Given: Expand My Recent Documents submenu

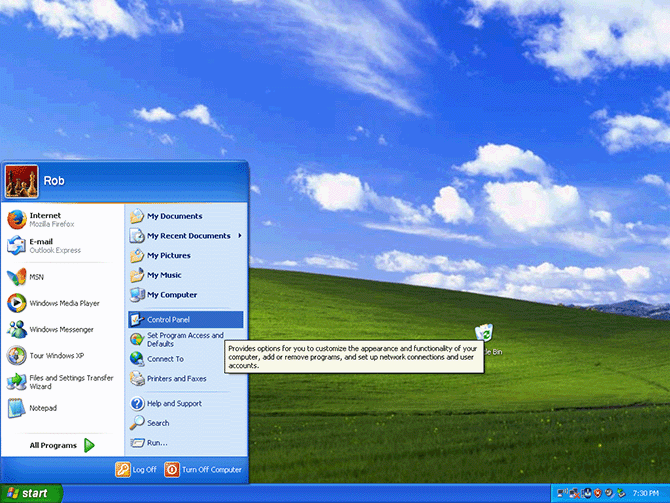Looking at the screenshot, I should tap(185, 236).
